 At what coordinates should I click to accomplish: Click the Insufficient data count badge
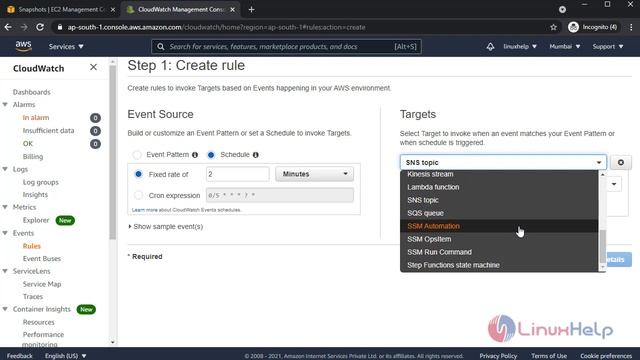coord(95,131)
